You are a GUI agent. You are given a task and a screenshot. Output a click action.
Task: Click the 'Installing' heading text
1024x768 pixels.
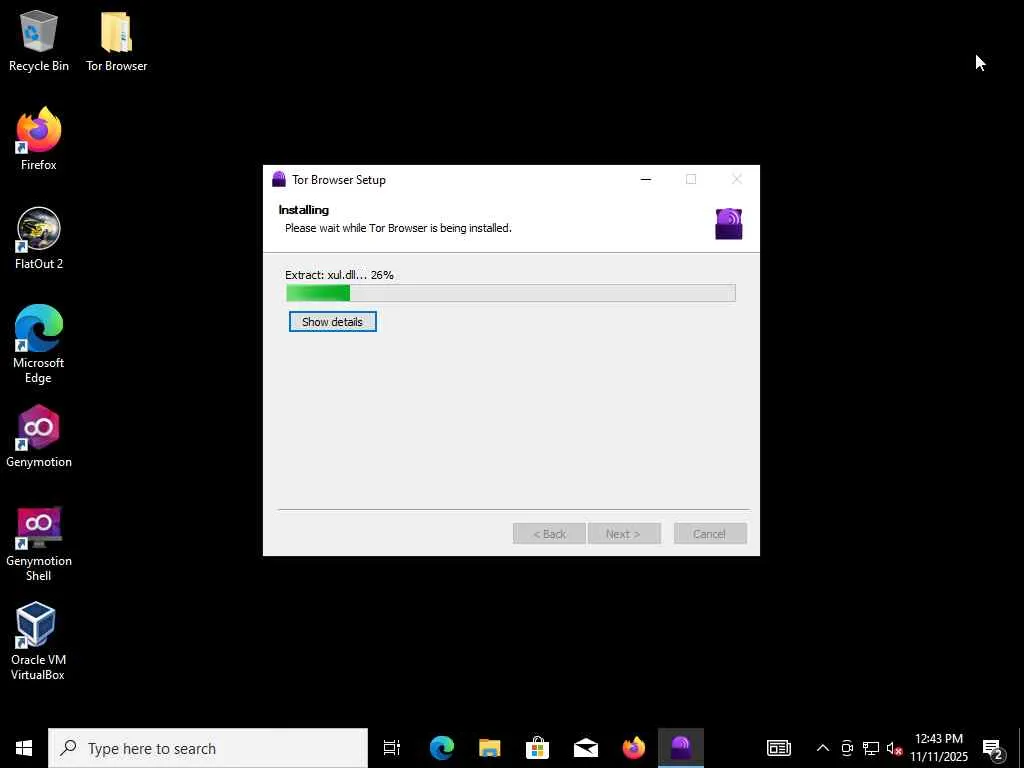tap(304, 210)
